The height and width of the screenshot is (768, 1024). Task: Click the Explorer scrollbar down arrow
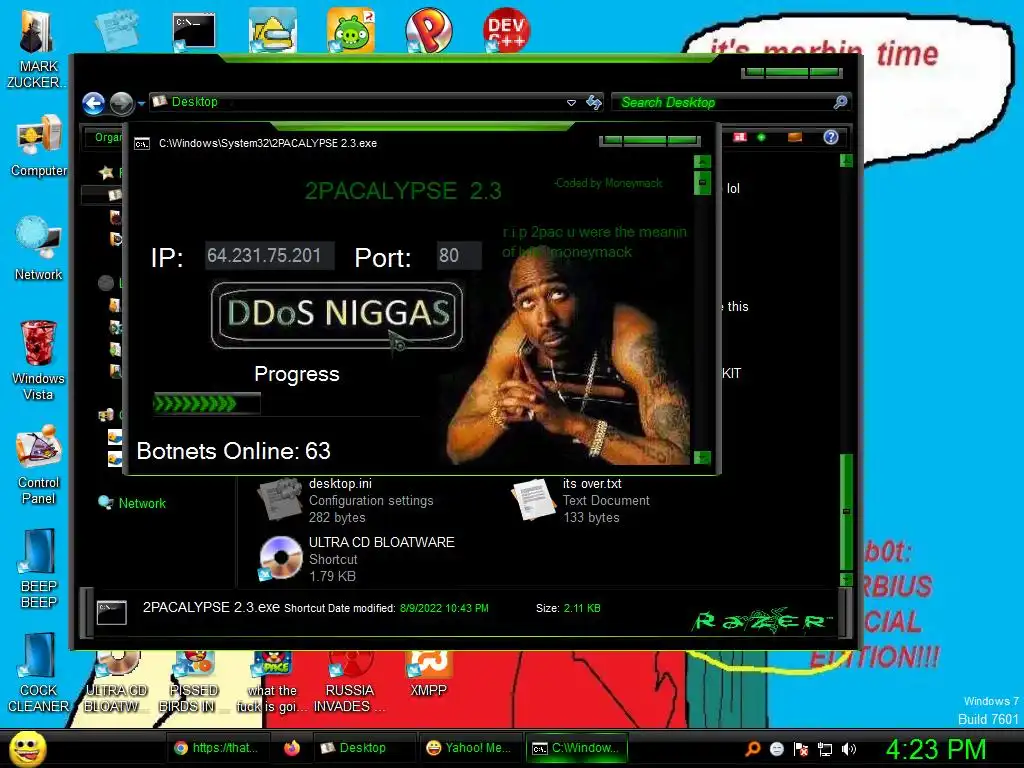[846, 579]
